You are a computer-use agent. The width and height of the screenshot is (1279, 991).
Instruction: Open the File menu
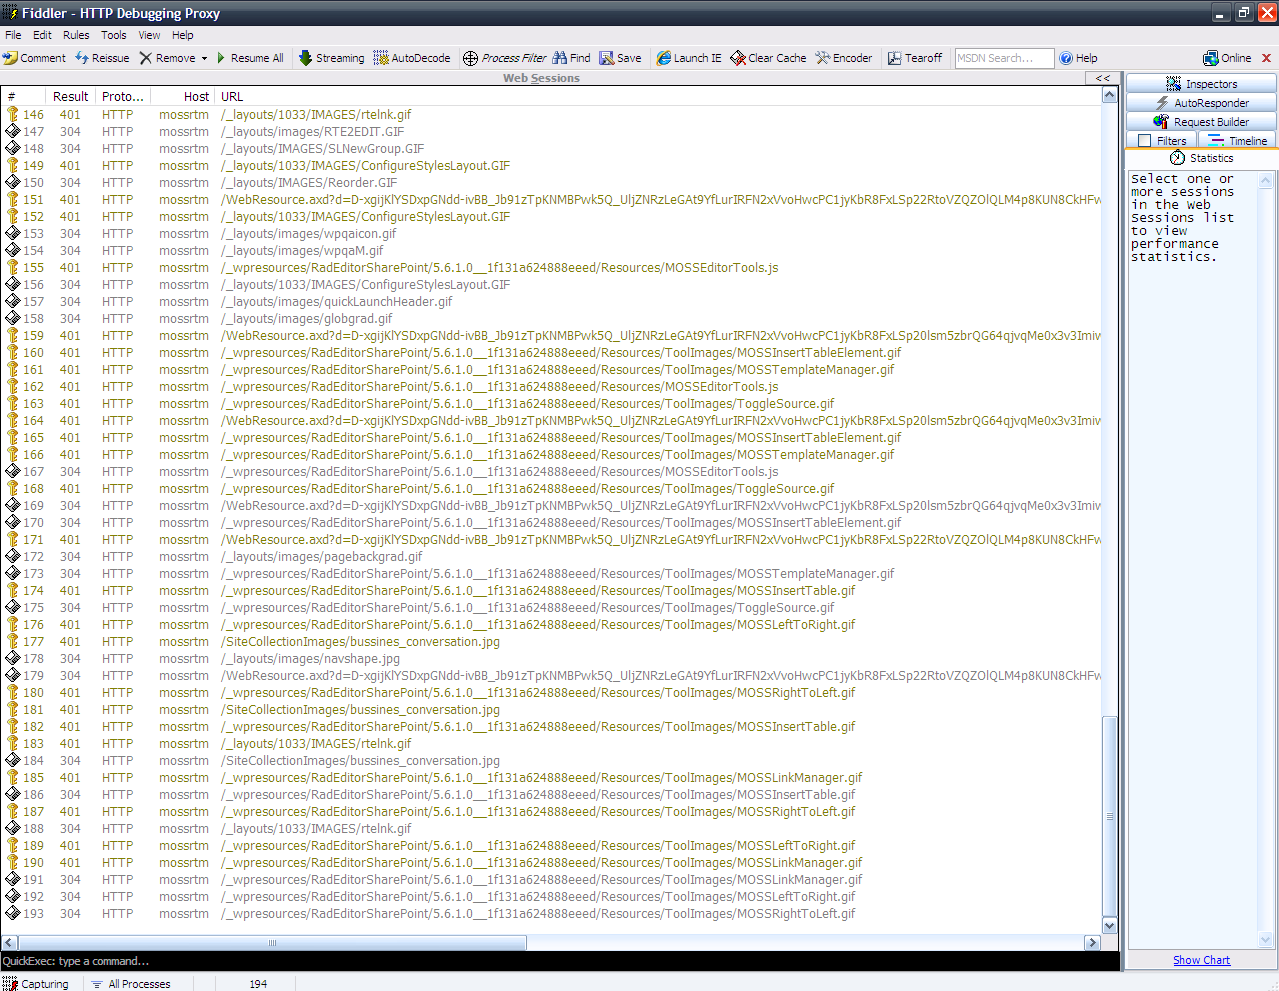[13, 35]
